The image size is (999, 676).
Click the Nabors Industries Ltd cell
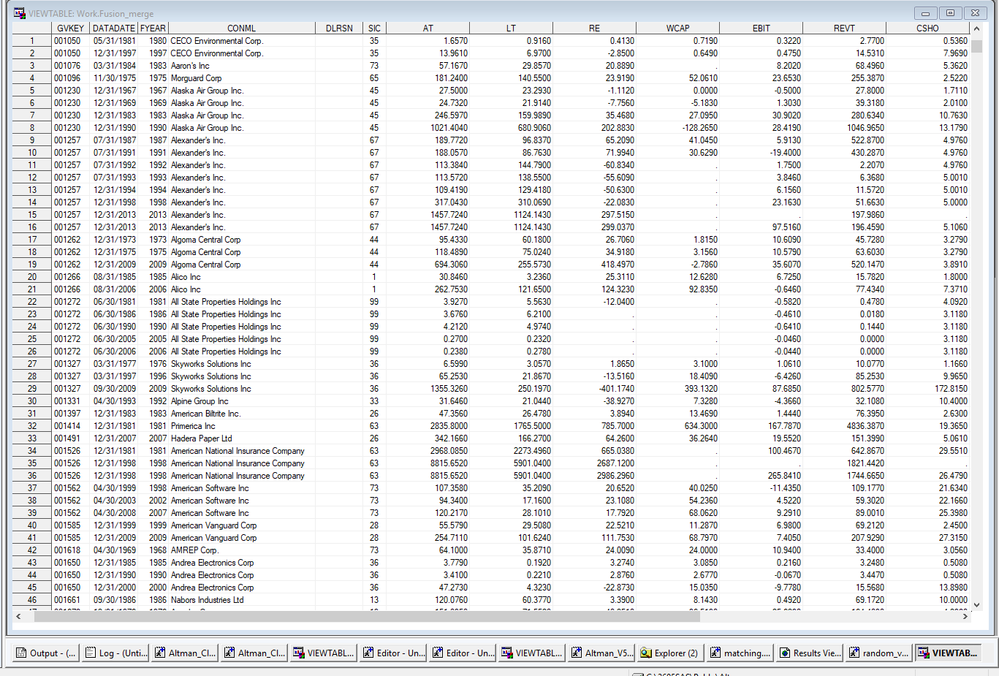[241, 600]
